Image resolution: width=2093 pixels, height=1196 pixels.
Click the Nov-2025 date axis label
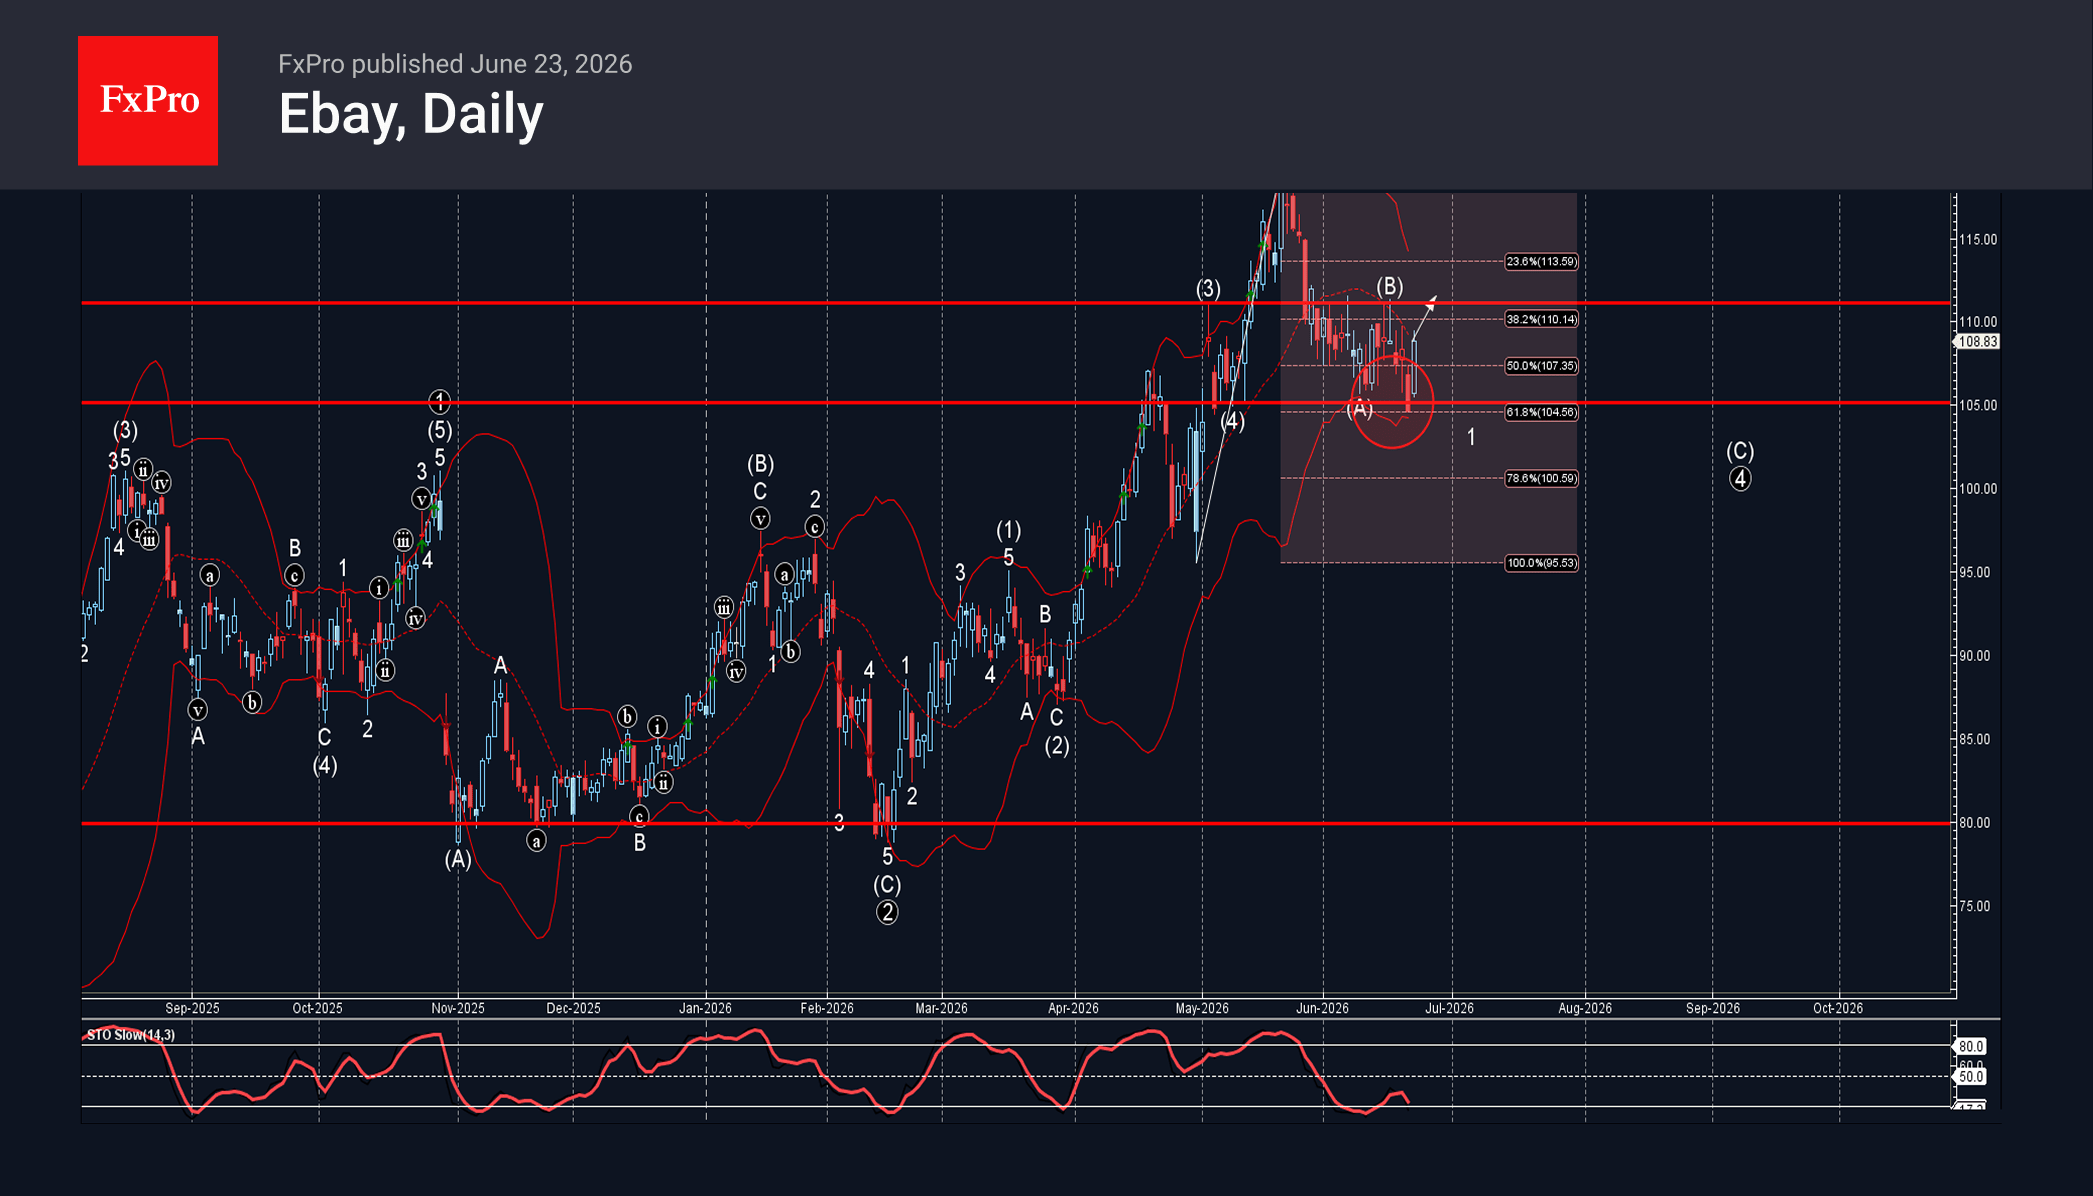point(458,1008)
